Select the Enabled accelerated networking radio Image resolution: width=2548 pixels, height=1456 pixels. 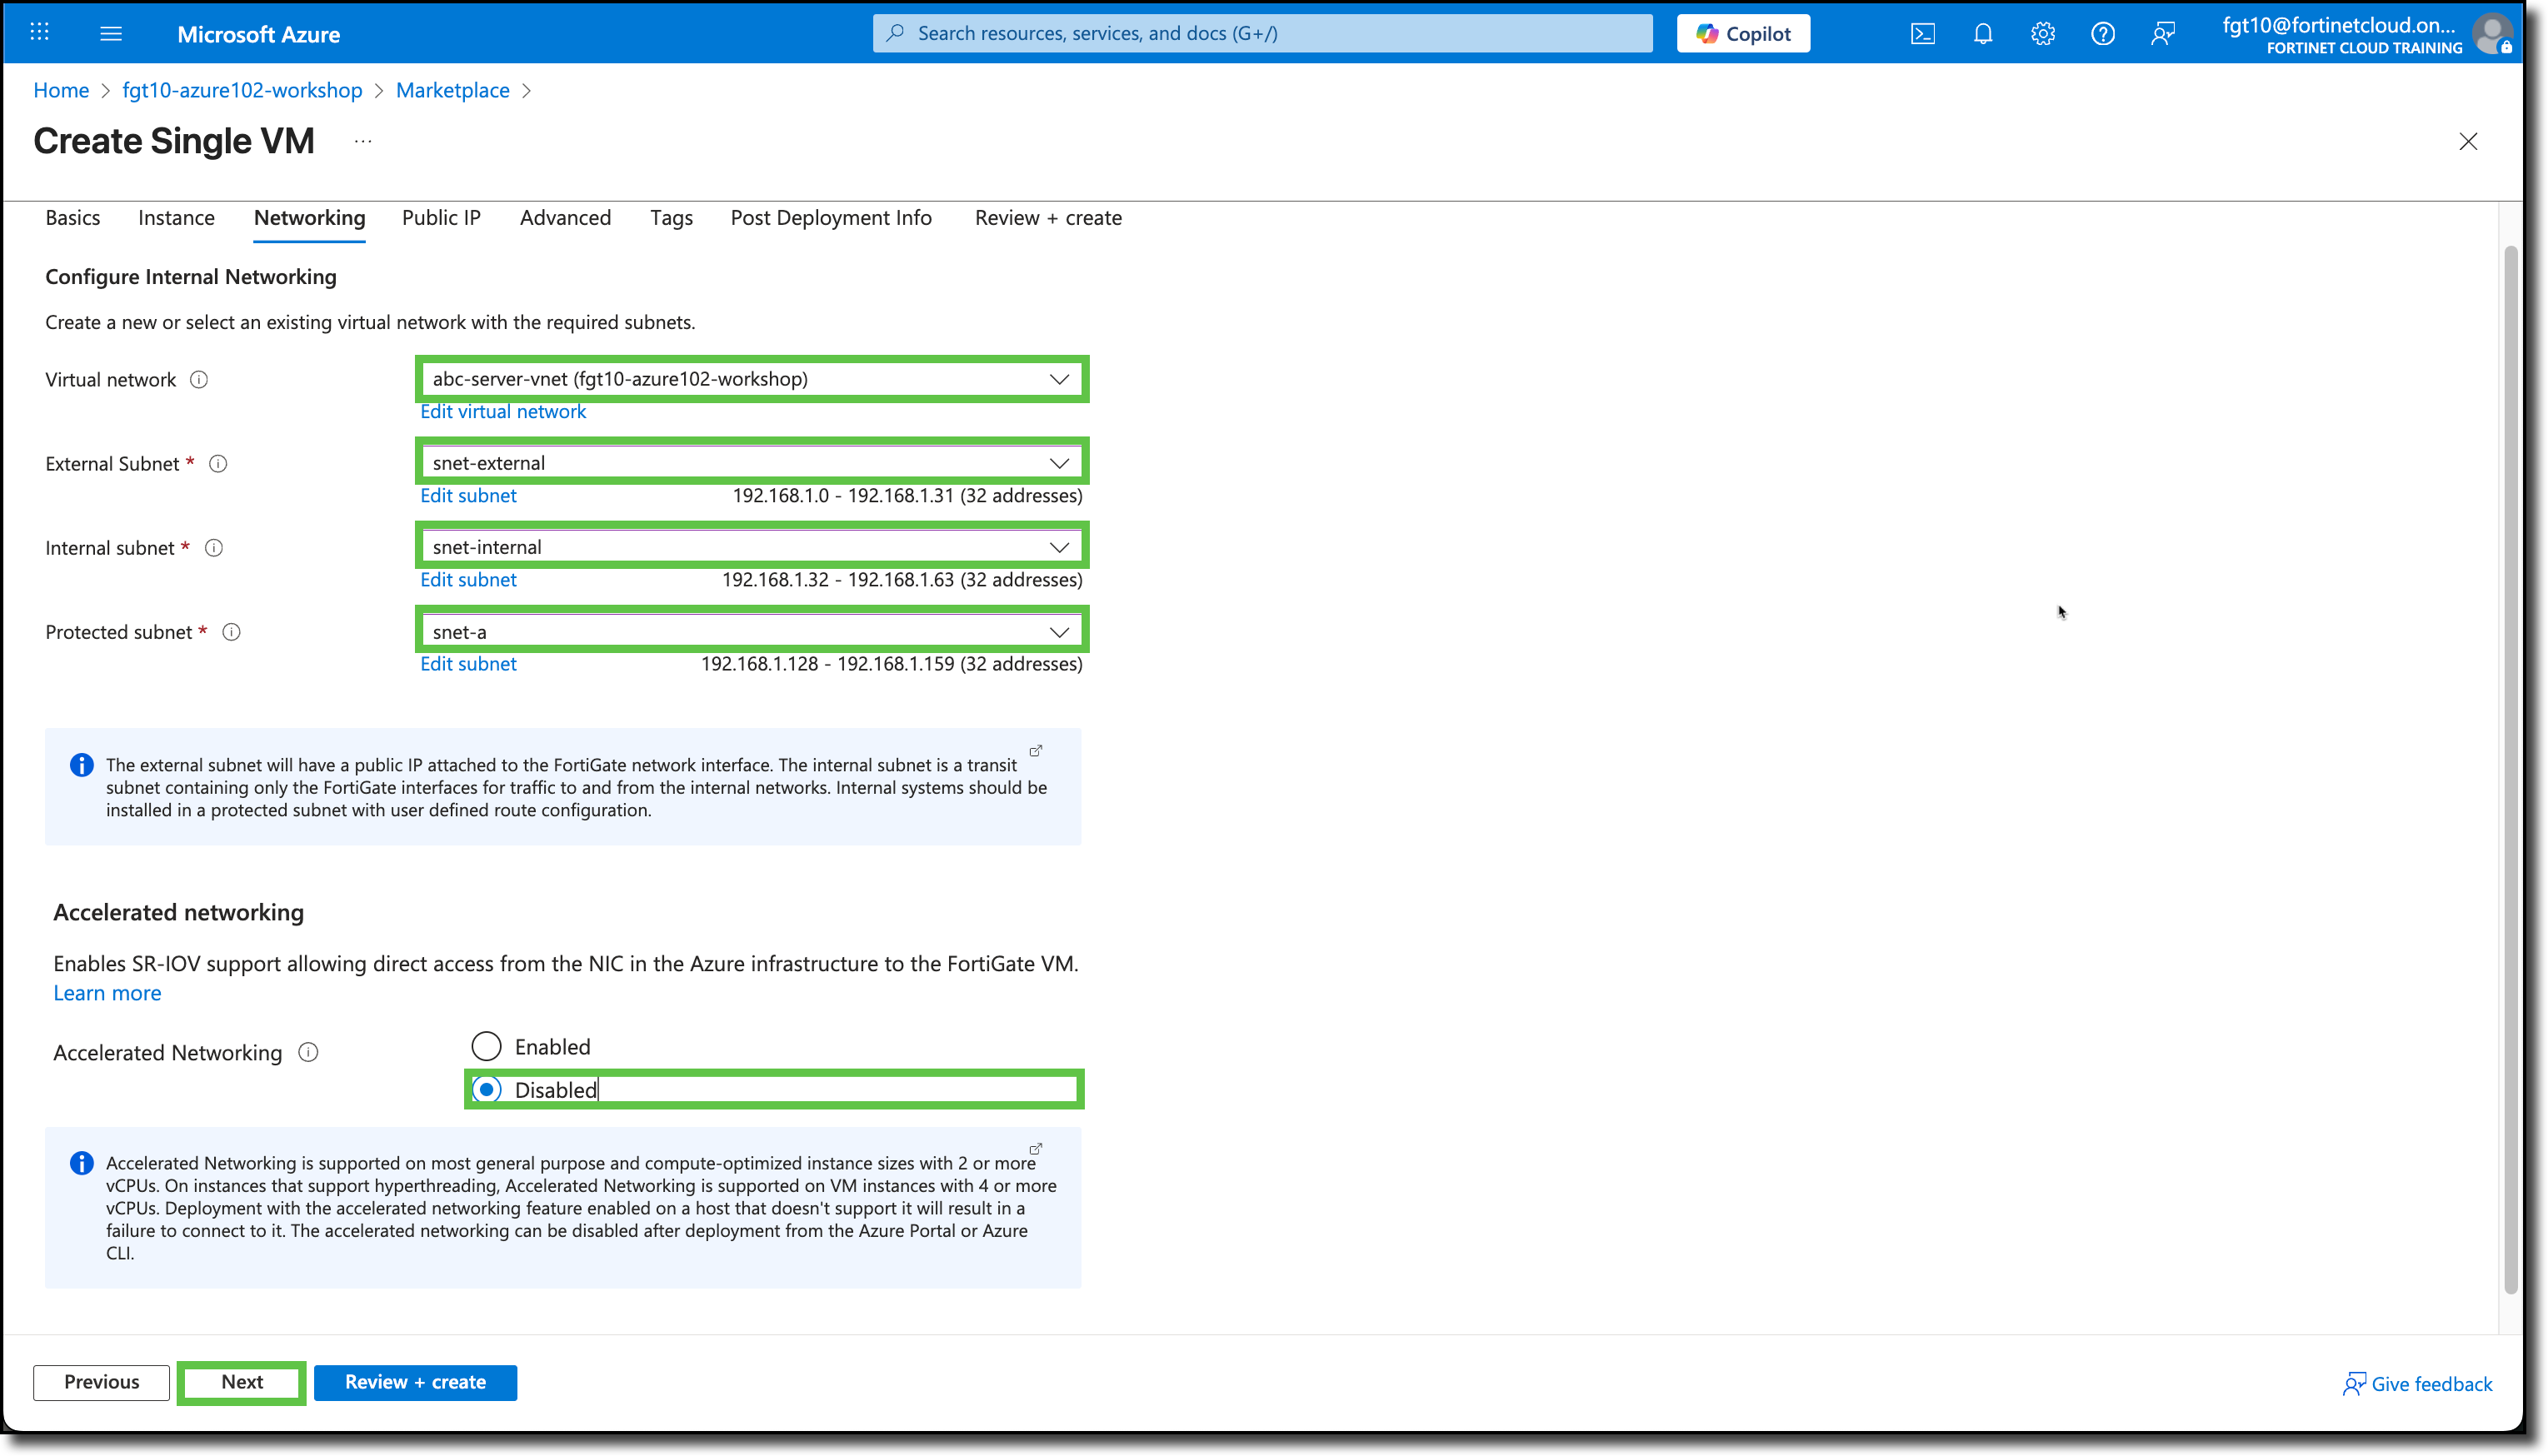[487, 1045]
